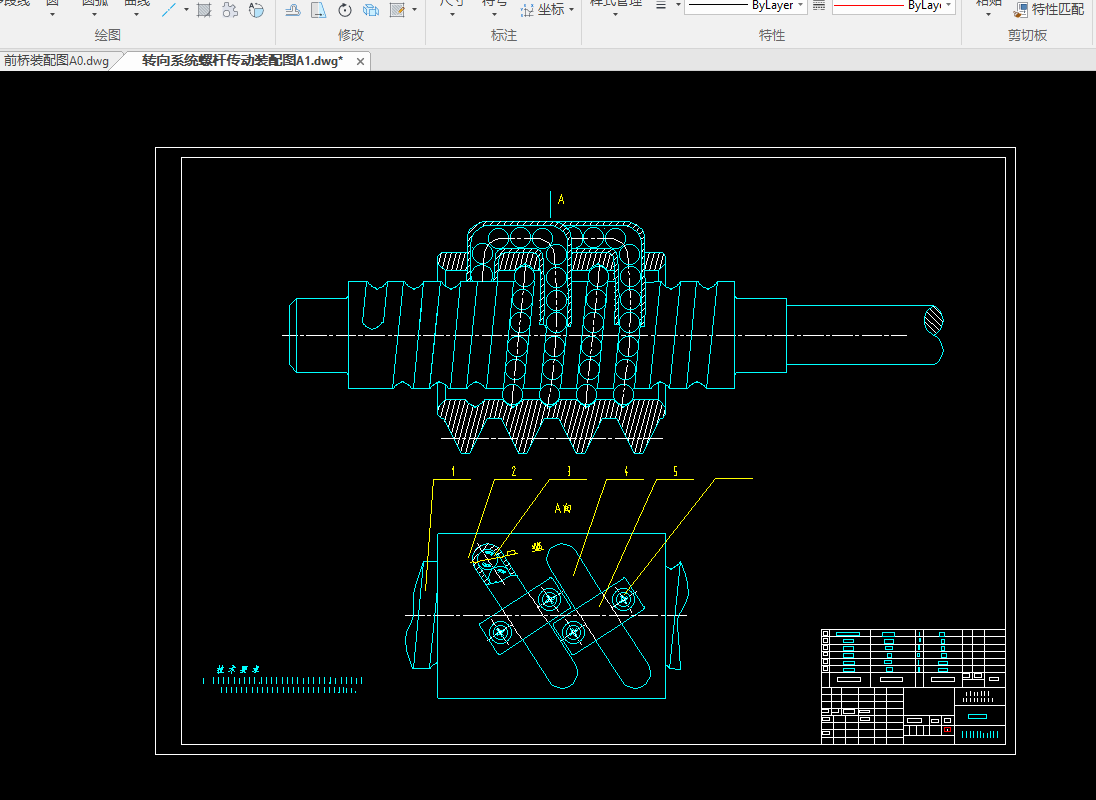This screenshot has width=1096, height=800.
Task: Click the gear-shaped icon in the 绘图 panel
Action: click(230, 10)
